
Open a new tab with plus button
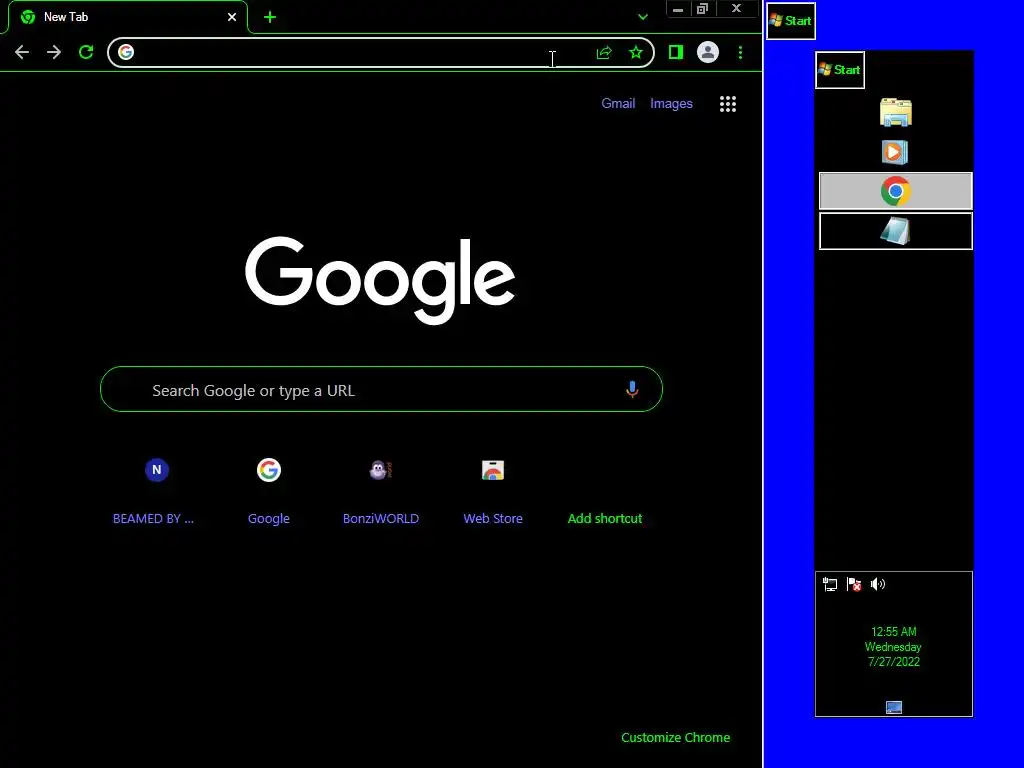point(270,18)
